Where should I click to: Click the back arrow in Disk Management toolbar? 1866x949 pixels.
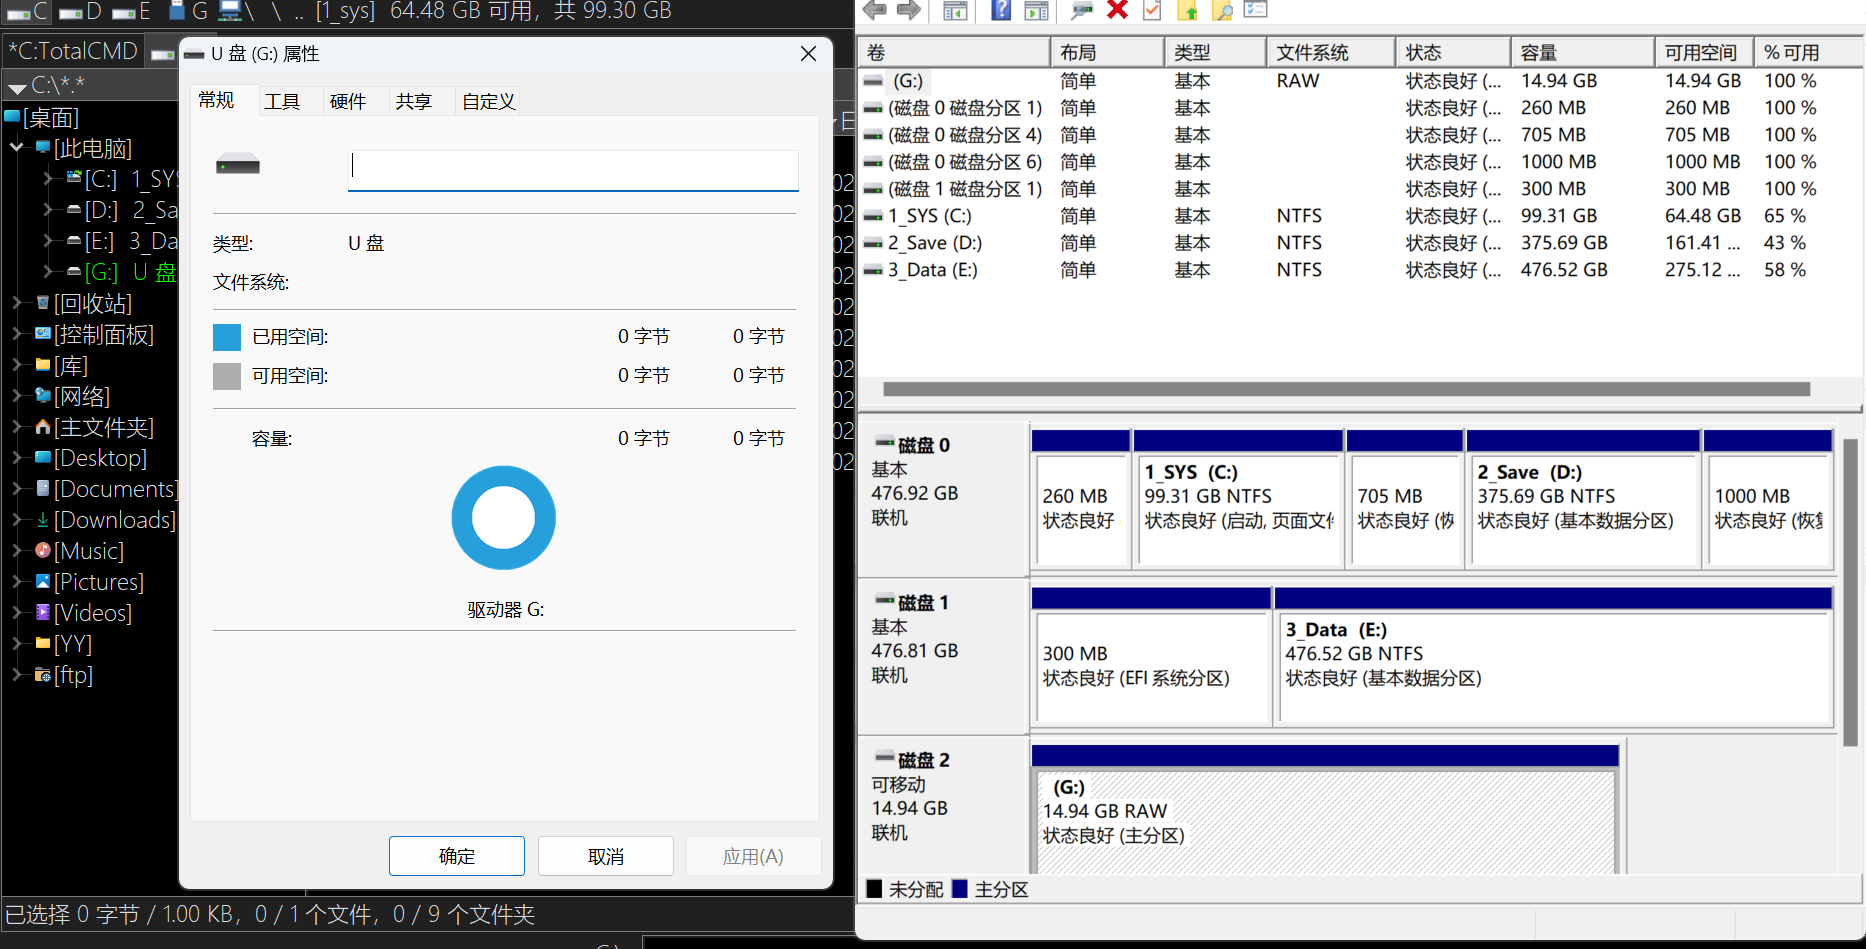pyautogui.click(x=875, y=10)
